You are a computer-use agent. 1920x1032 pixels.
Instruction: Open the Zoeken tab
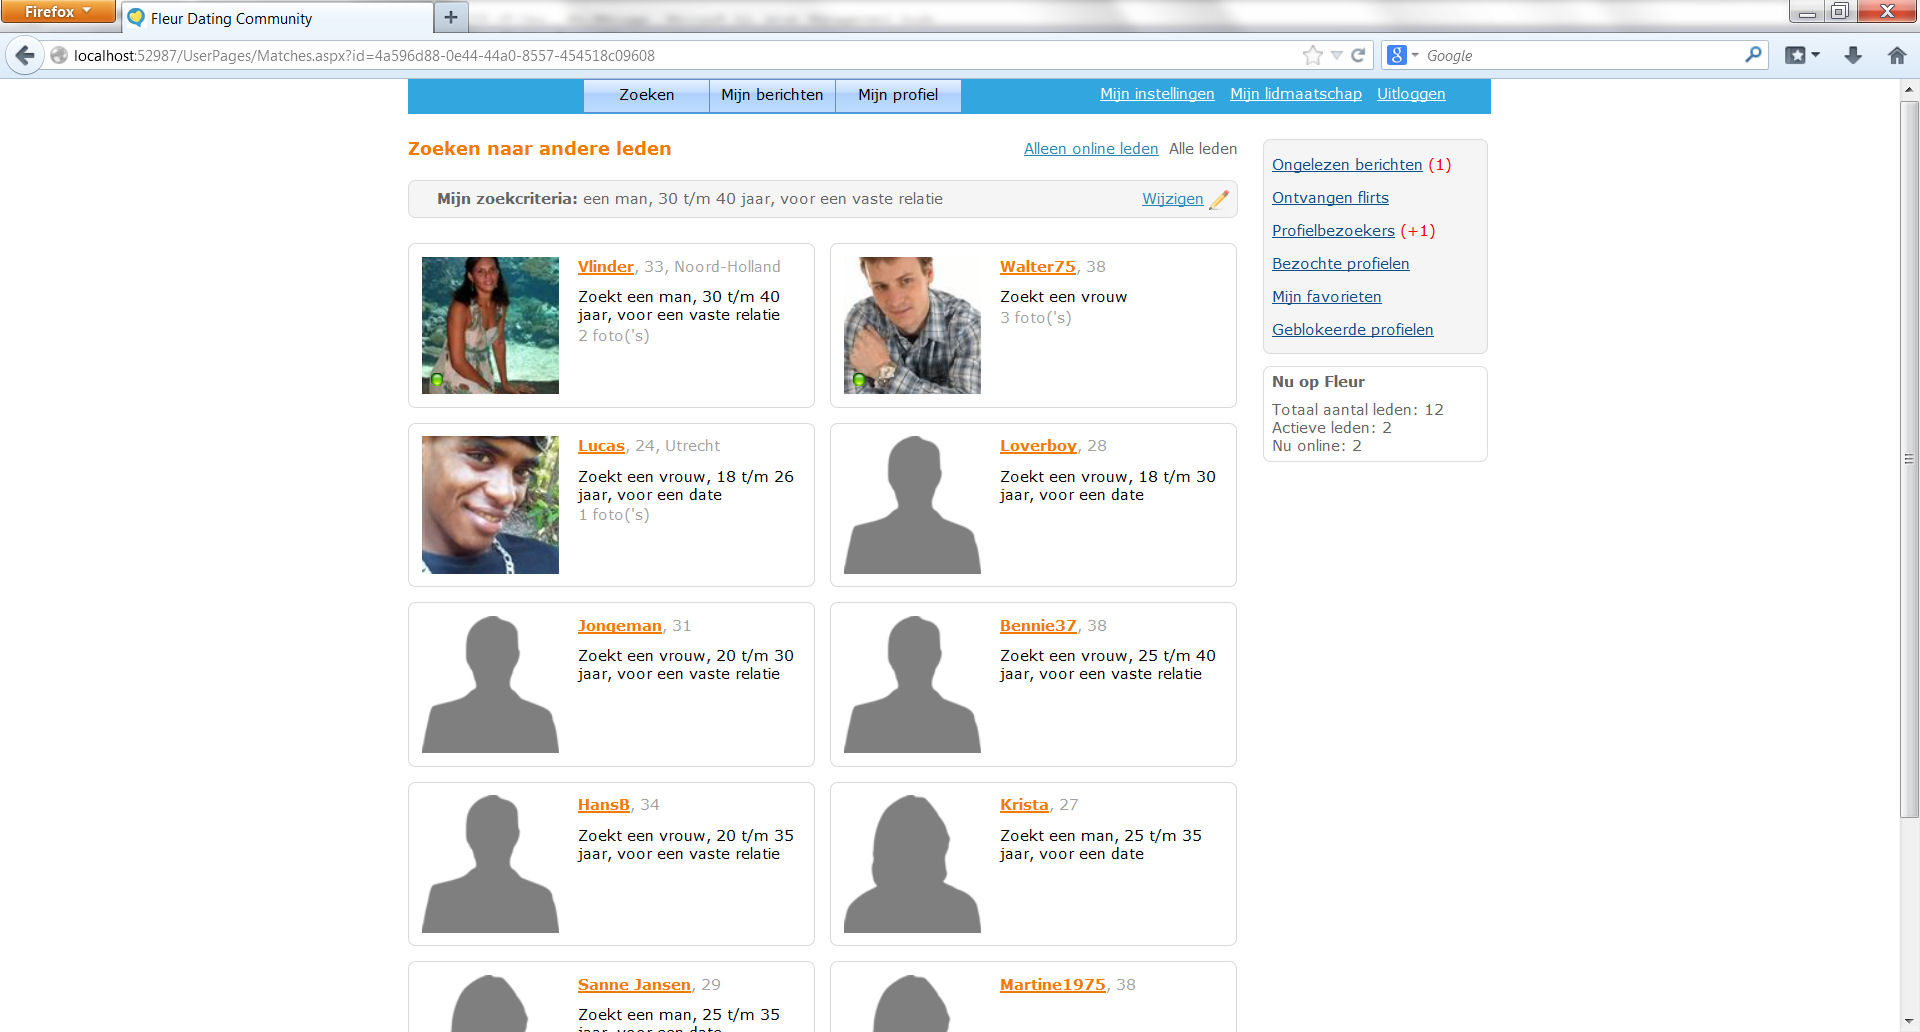pyautogui.click(x=647, y=95)
